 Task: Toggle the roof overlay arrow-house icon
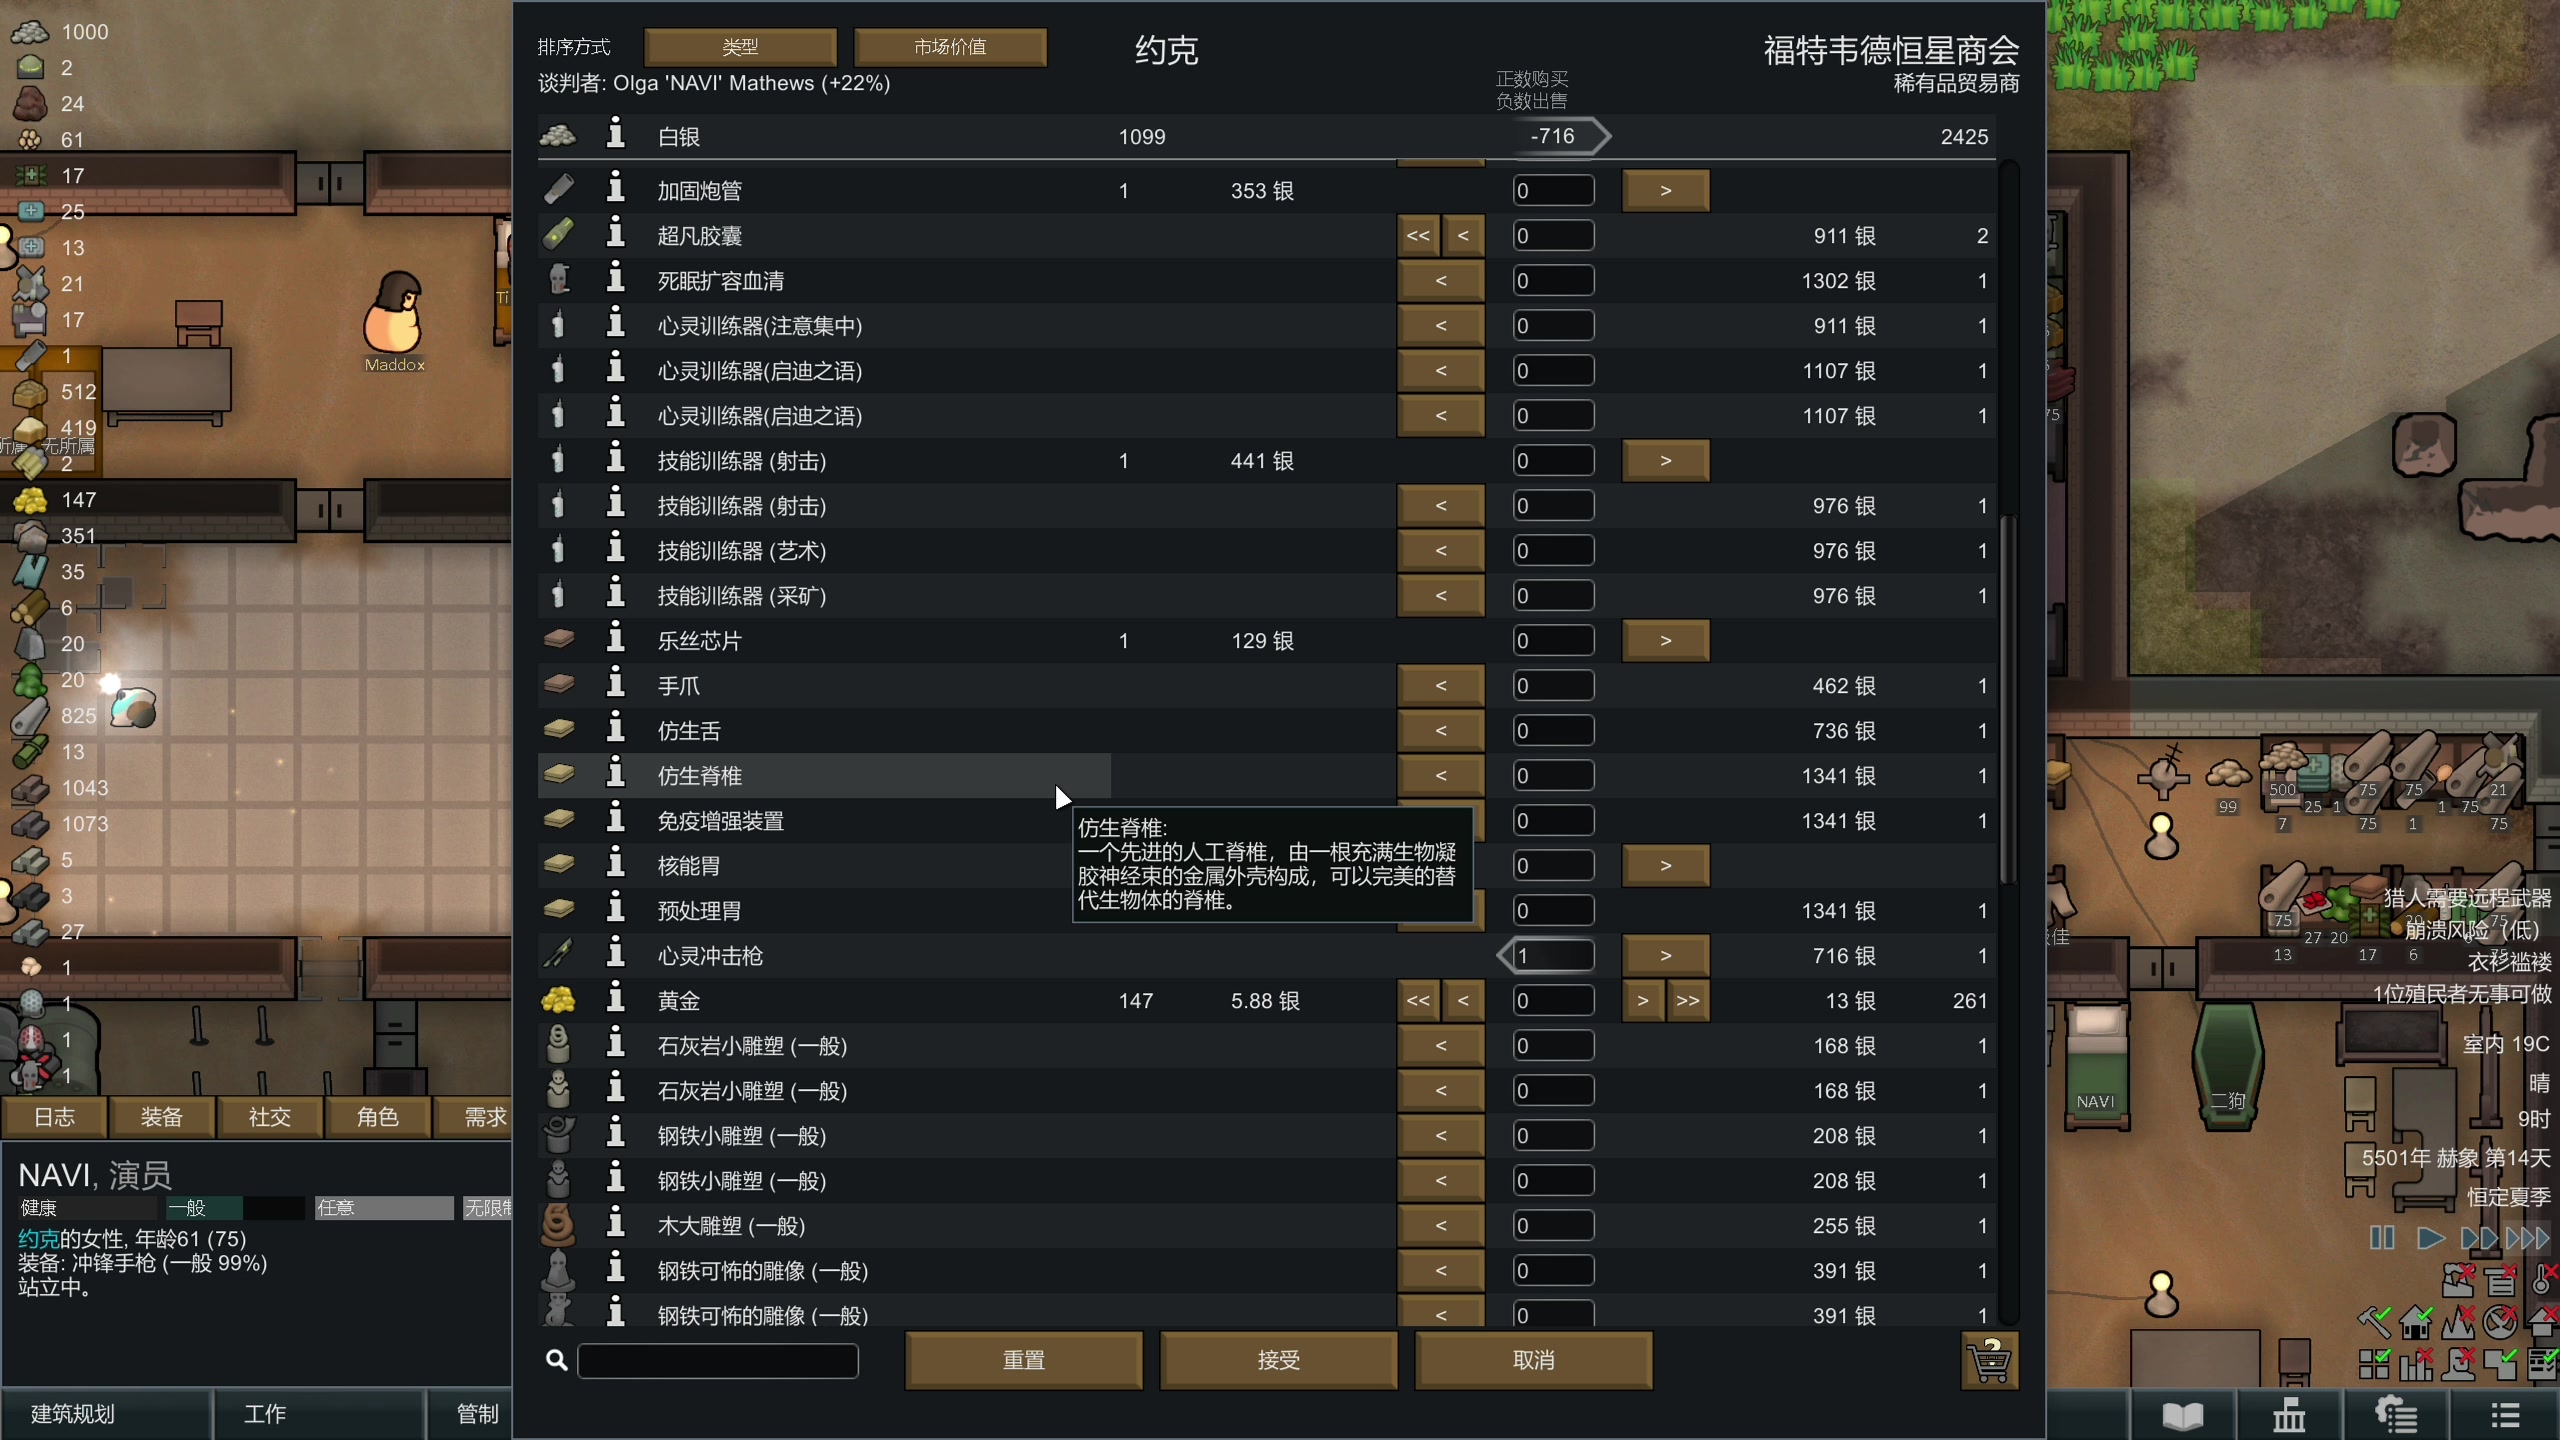(2543, 1322)
